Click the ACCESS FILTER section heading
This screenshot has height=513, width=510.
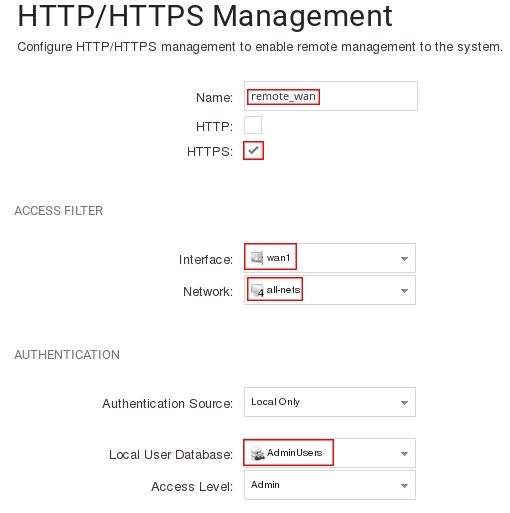tap(59, 211)
